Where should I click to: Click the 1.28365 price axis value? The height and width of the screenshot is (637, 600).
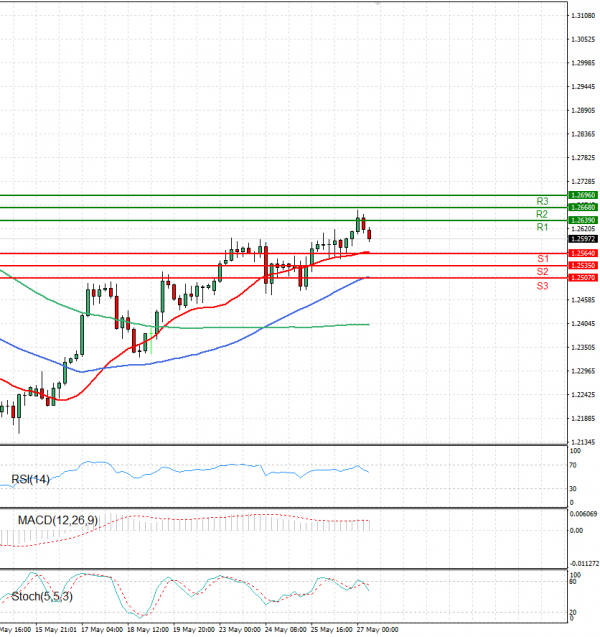click(x=583, y=134)
